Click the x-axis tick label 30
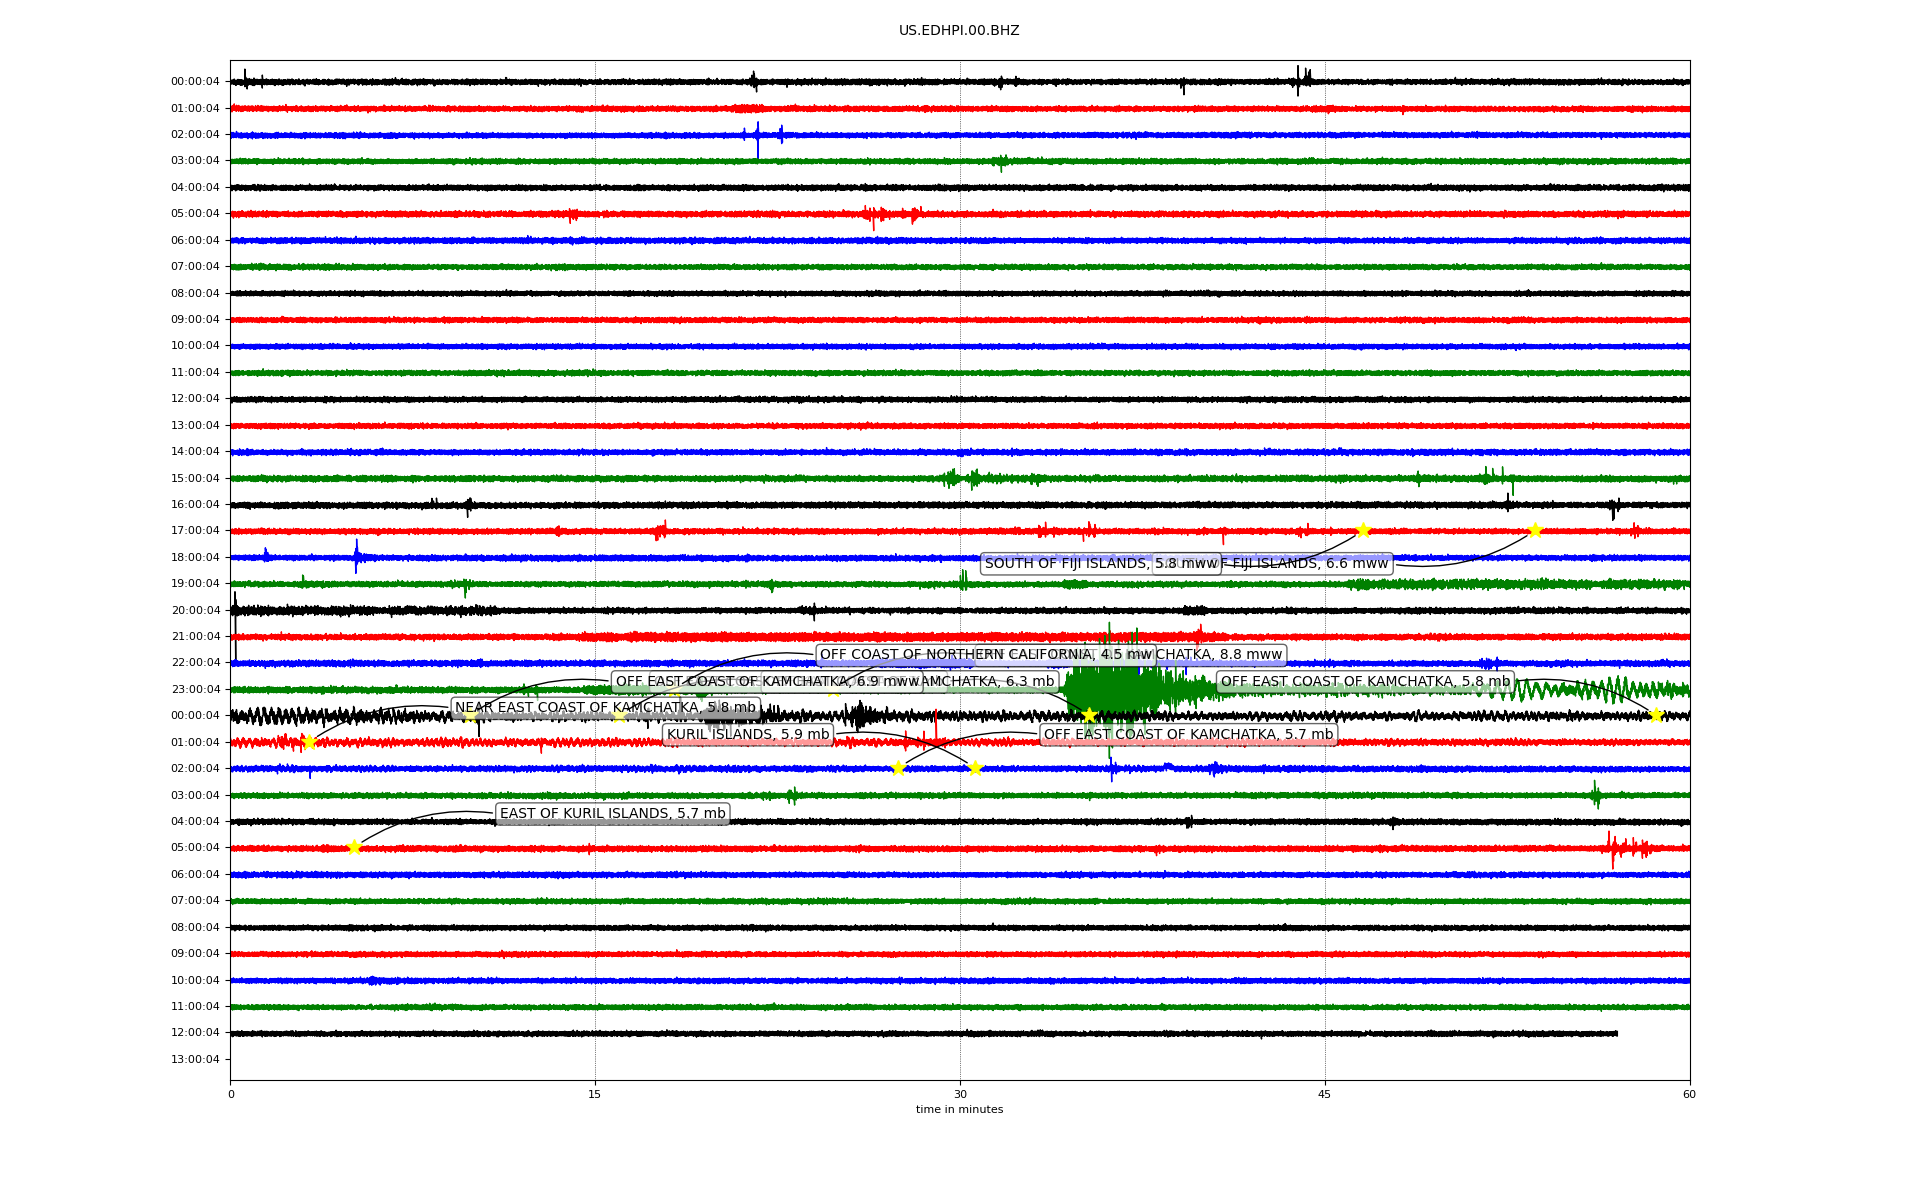Image resolution: width=1920 pixels, height=1200 pixels. (960, 1094)
